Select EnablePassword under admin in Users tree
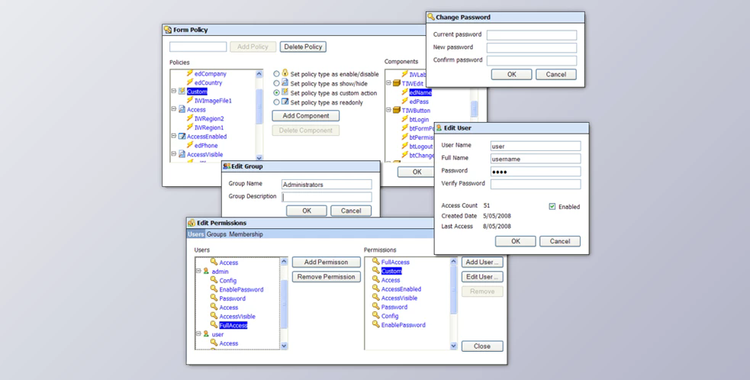This screenshot has height=380, width=750. pos(241,289)
